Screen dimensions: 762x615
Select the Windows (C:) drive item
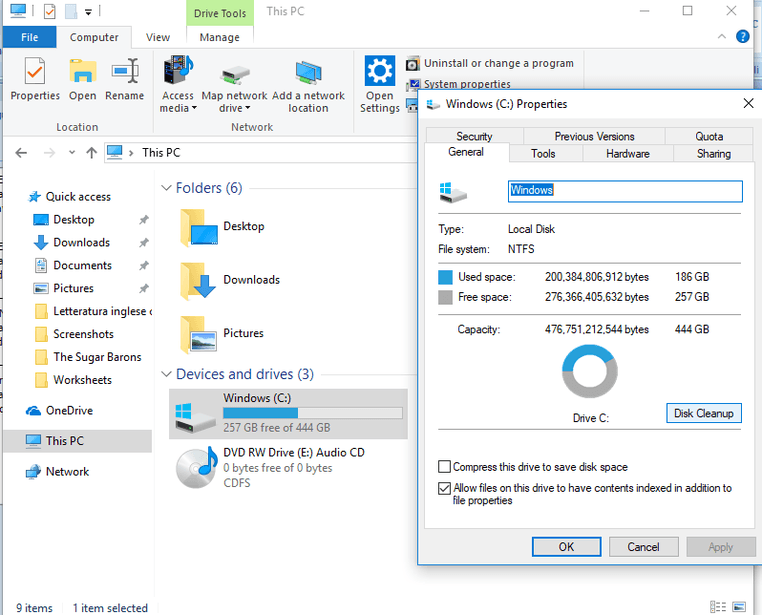click(288, 414)
